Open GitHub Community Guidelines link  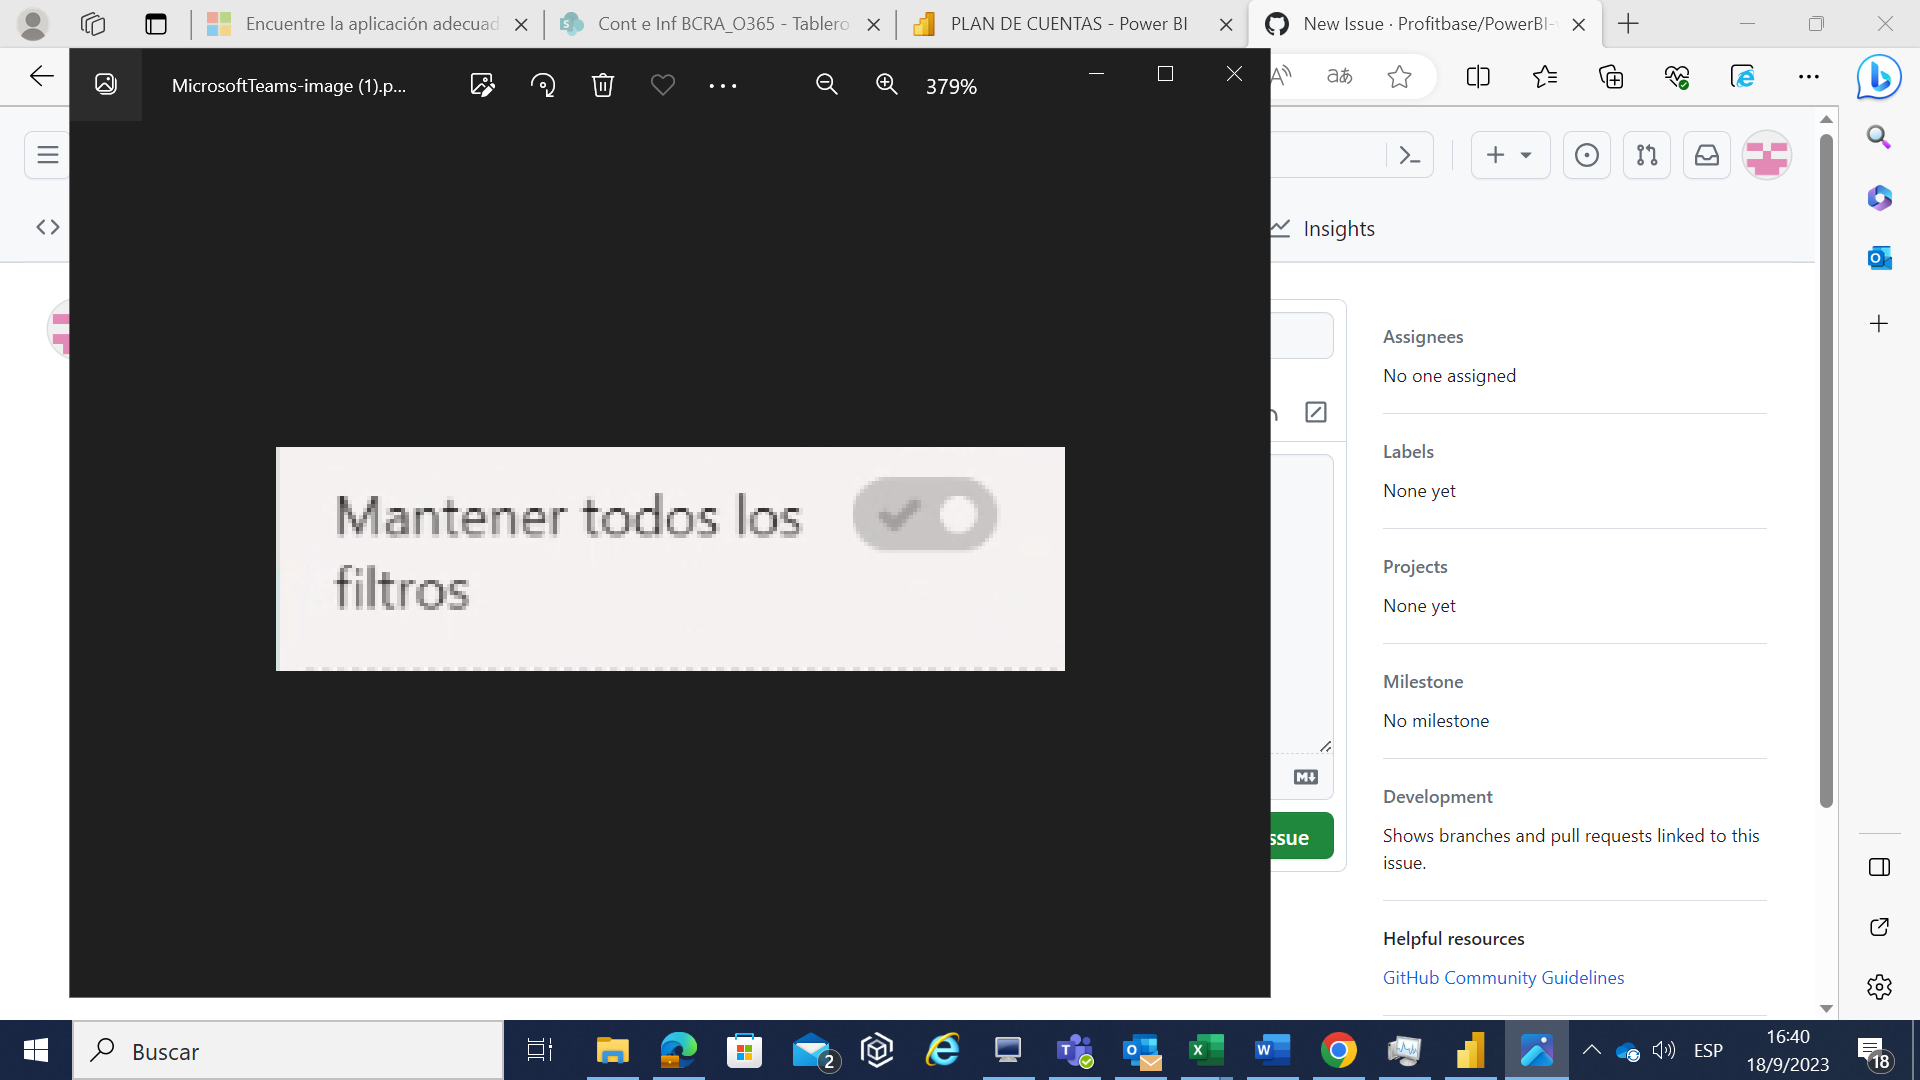click(1503, 977)
